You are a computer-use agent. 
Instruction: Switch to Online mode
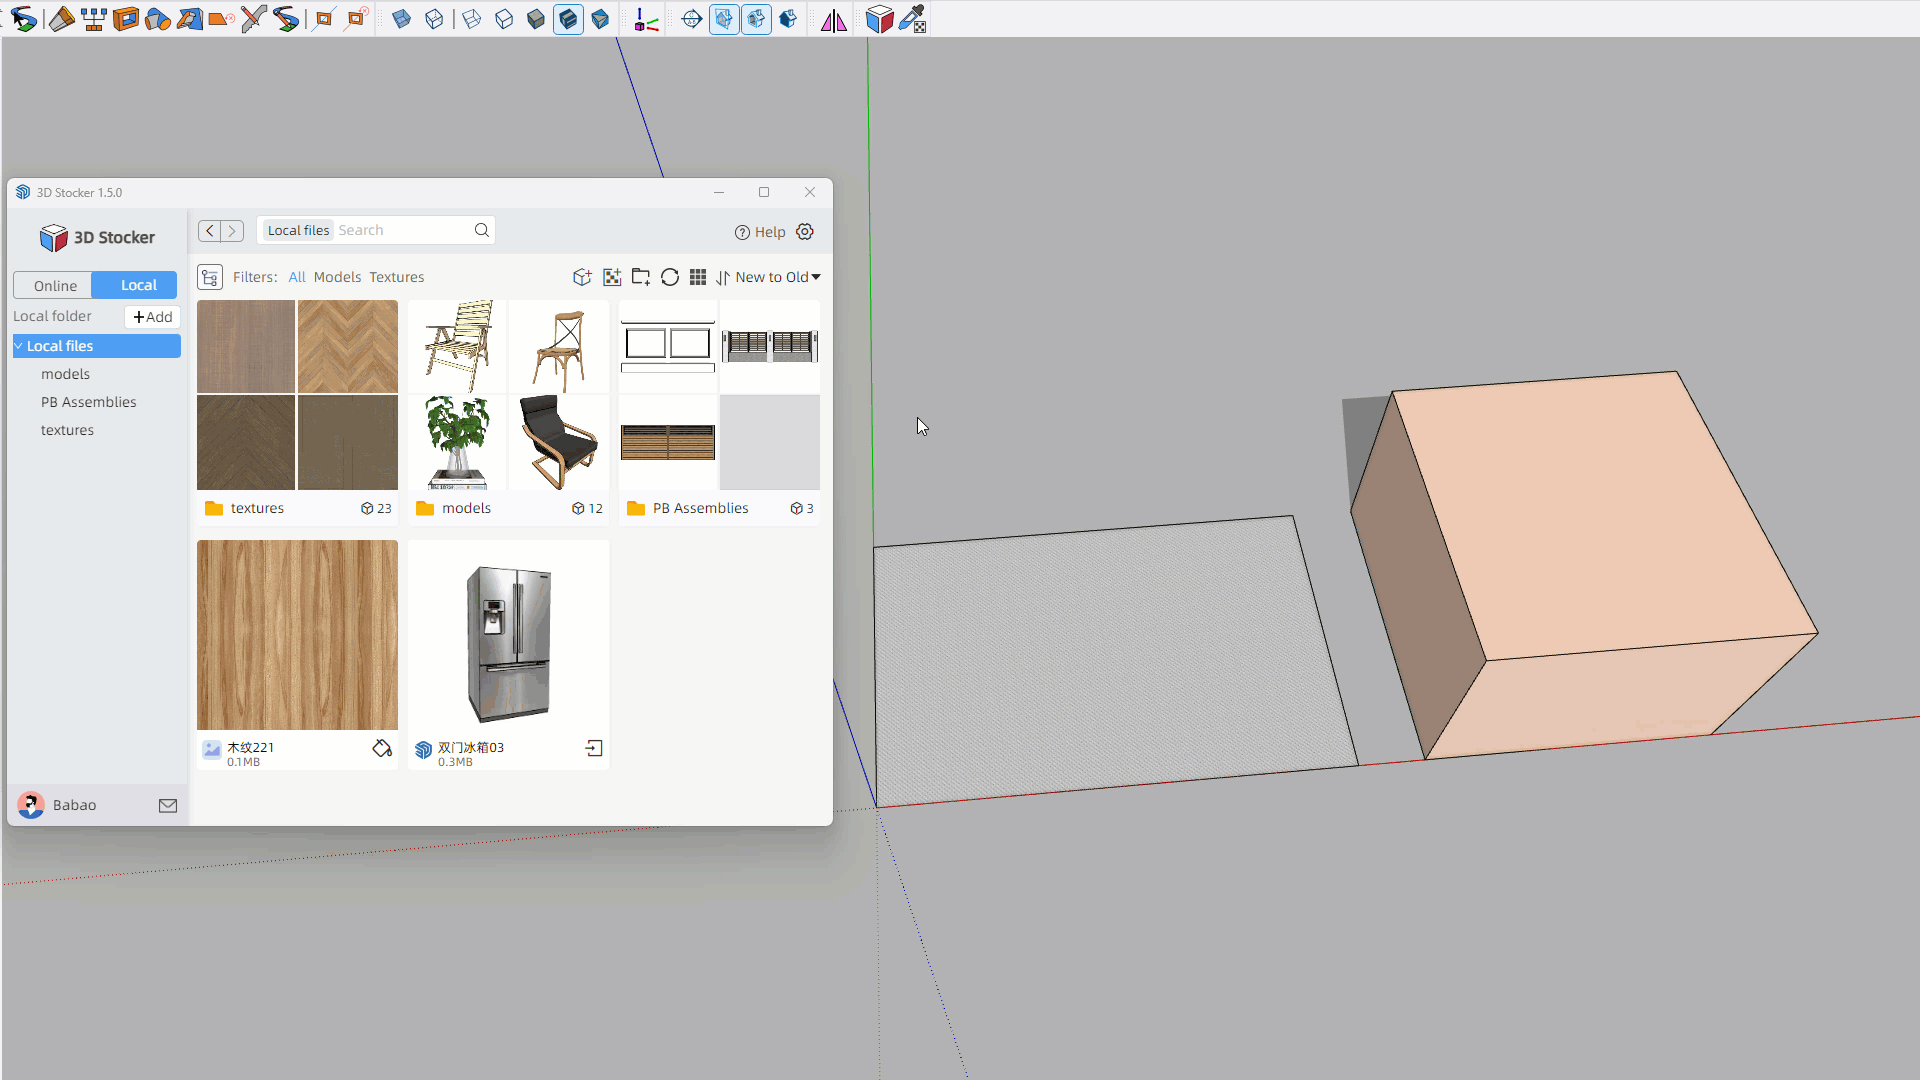pos(55,285)
